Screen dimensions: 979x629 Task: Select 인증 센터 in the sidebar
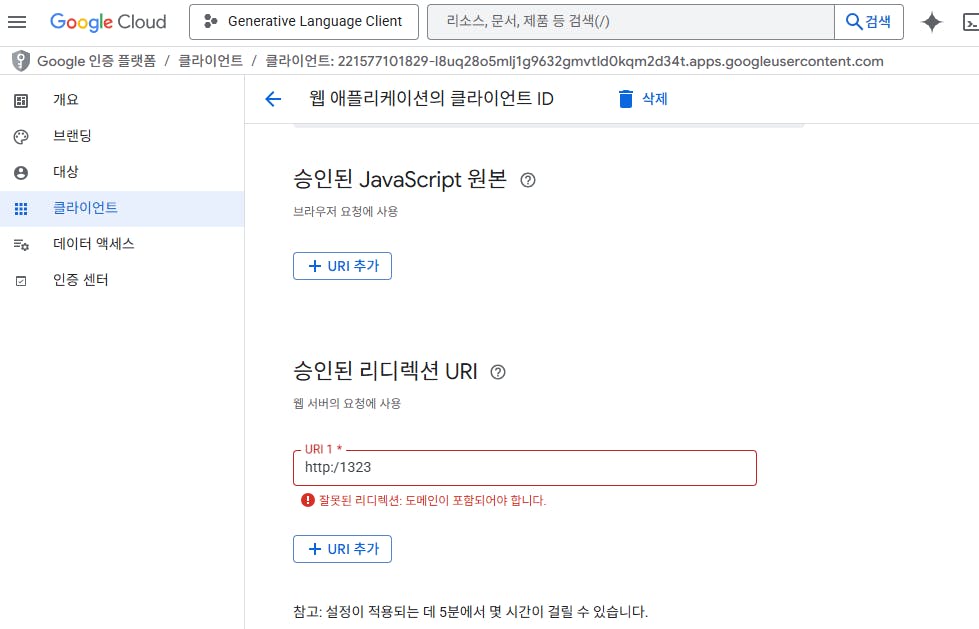[x=122, y=280]
